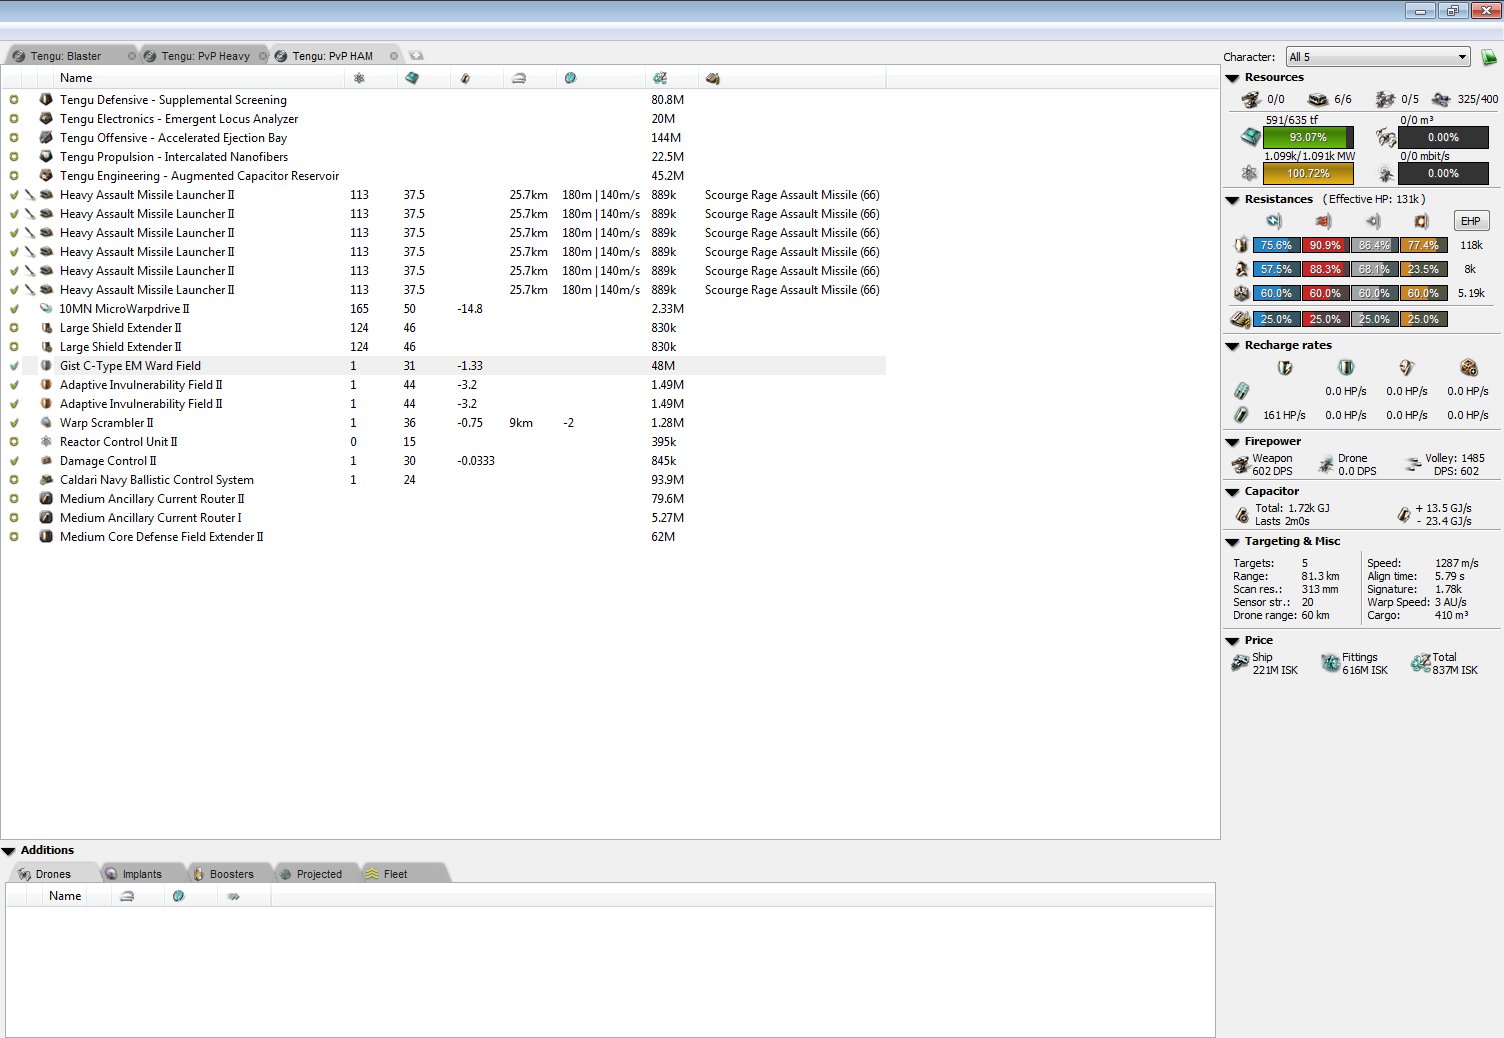Collapse the Targeting & Misc section
The width and height of the screenshot is (1504, 1038).
click(1232, 542)
